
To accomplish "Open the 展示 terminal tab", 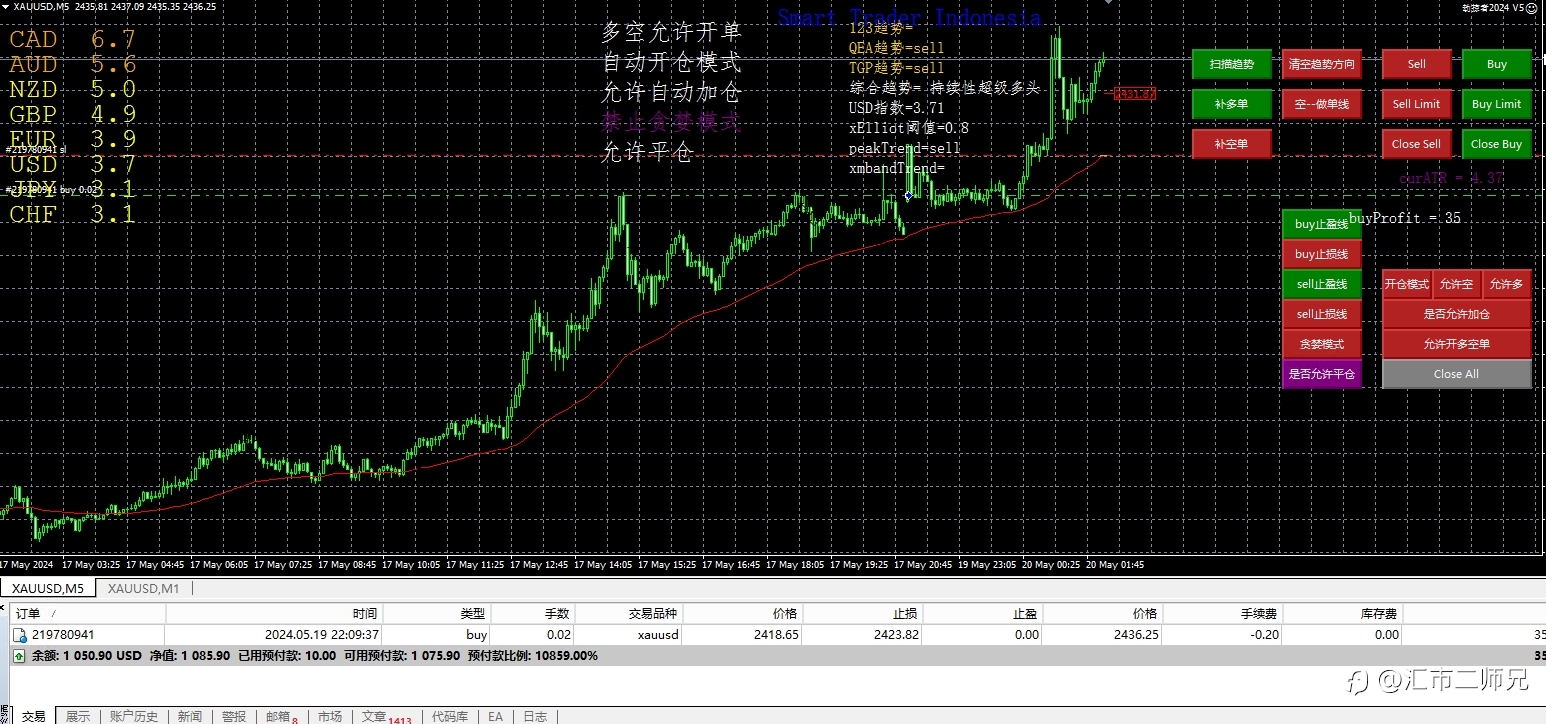I will tap(78, 716).
